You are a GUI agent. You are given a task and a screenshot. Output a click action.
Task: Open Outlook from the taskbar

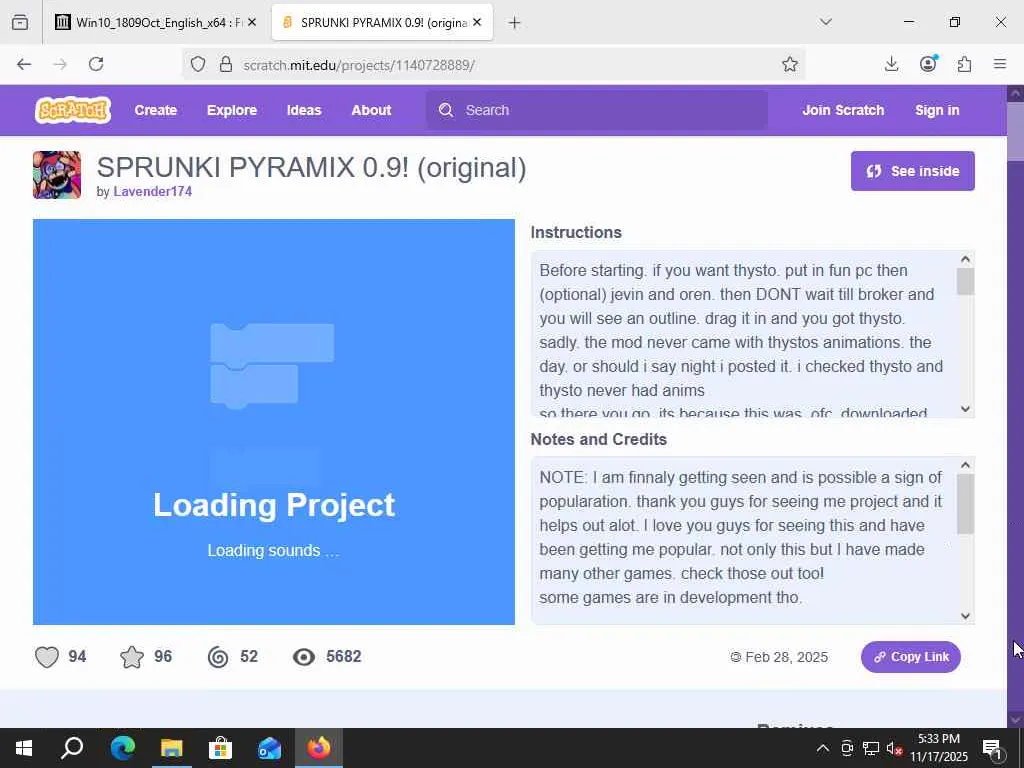tap(269, 748)
